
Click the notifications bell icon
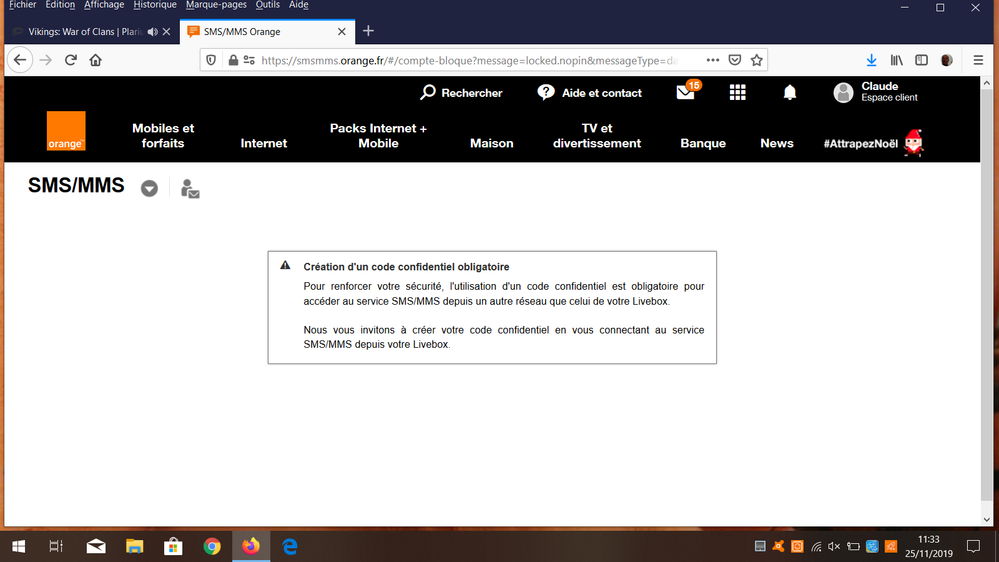790,92
